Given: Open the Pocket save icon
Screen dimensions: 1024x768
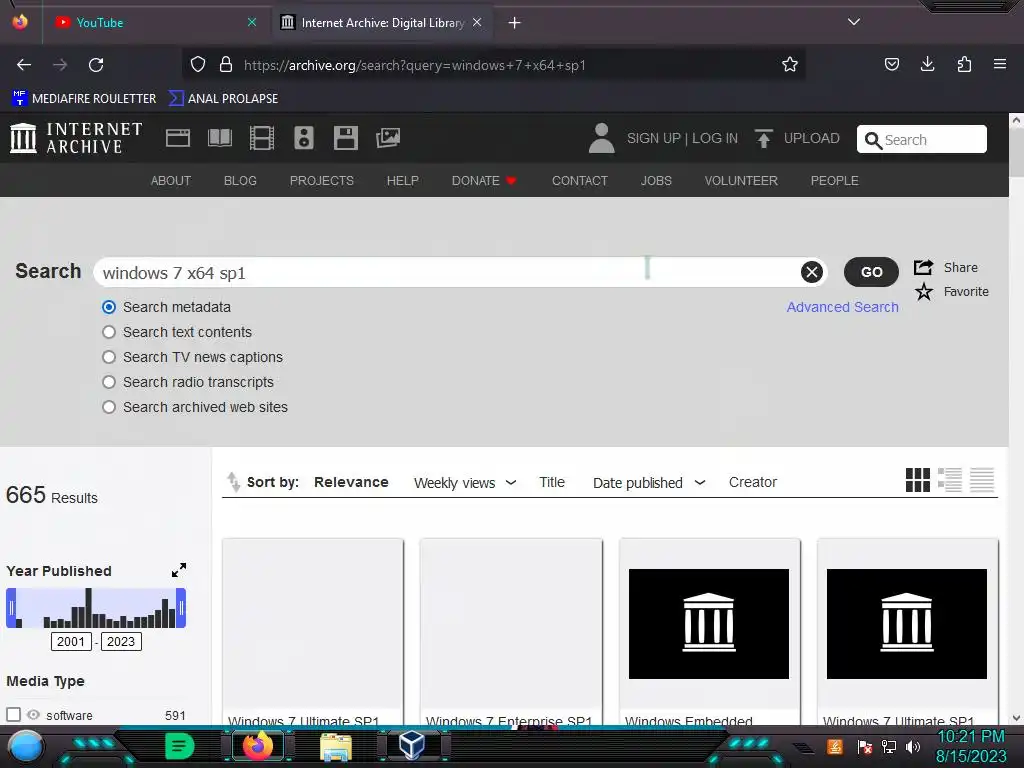Looking at the screenshot, I should click(891, 64).
